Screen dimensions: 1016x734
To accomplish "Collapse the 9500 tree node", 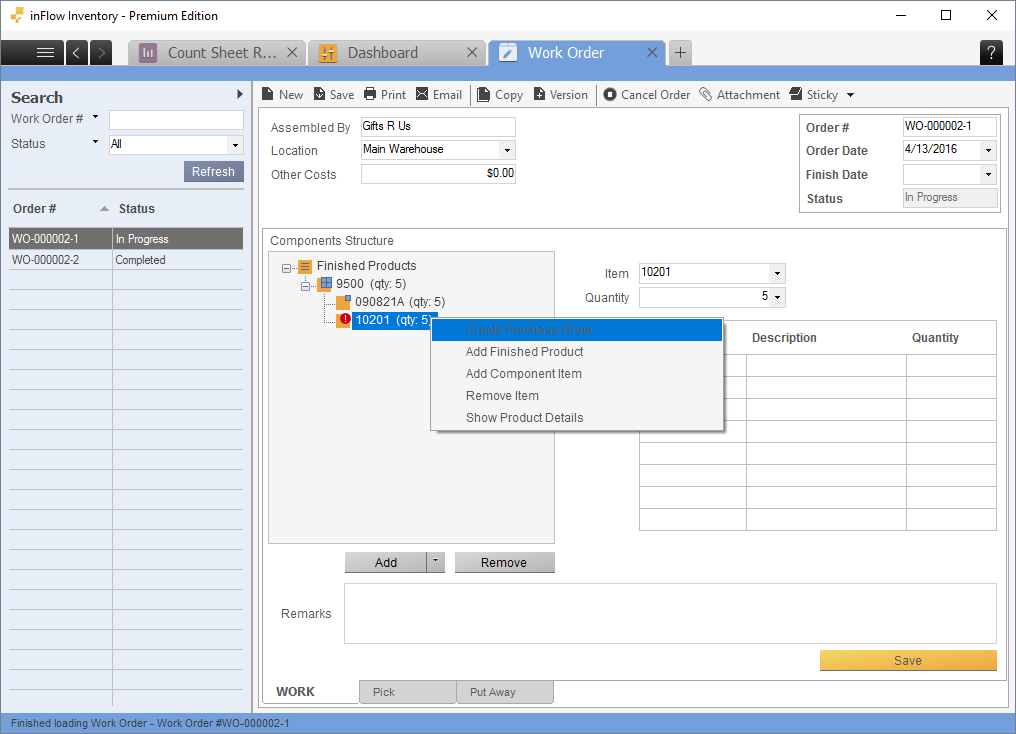I will click(305, 286).
